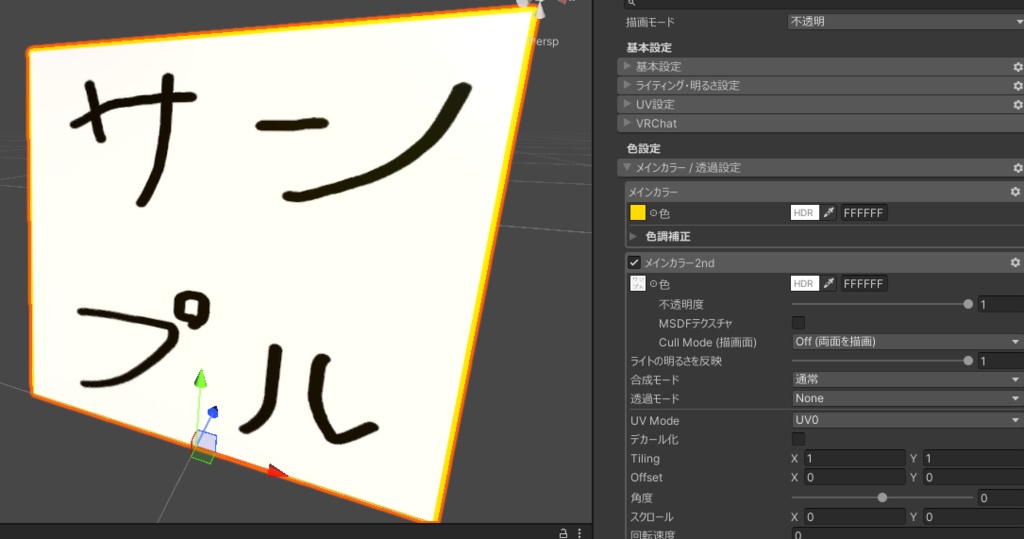1024x539 pixels.
Task: Open the 透過モード dropdown showing None
Action: click(908, 399)
